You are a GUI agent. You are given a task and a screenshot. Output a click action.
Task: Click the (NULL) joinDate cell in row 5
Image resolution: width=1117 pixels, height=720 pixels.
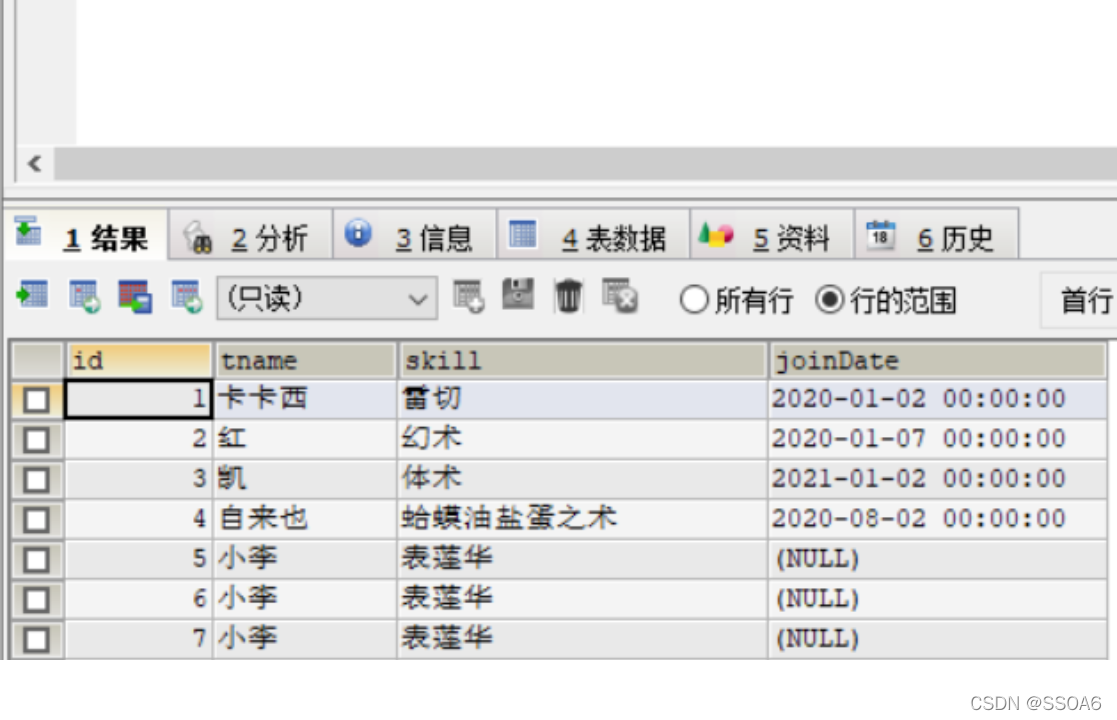[x=937, y=558]
